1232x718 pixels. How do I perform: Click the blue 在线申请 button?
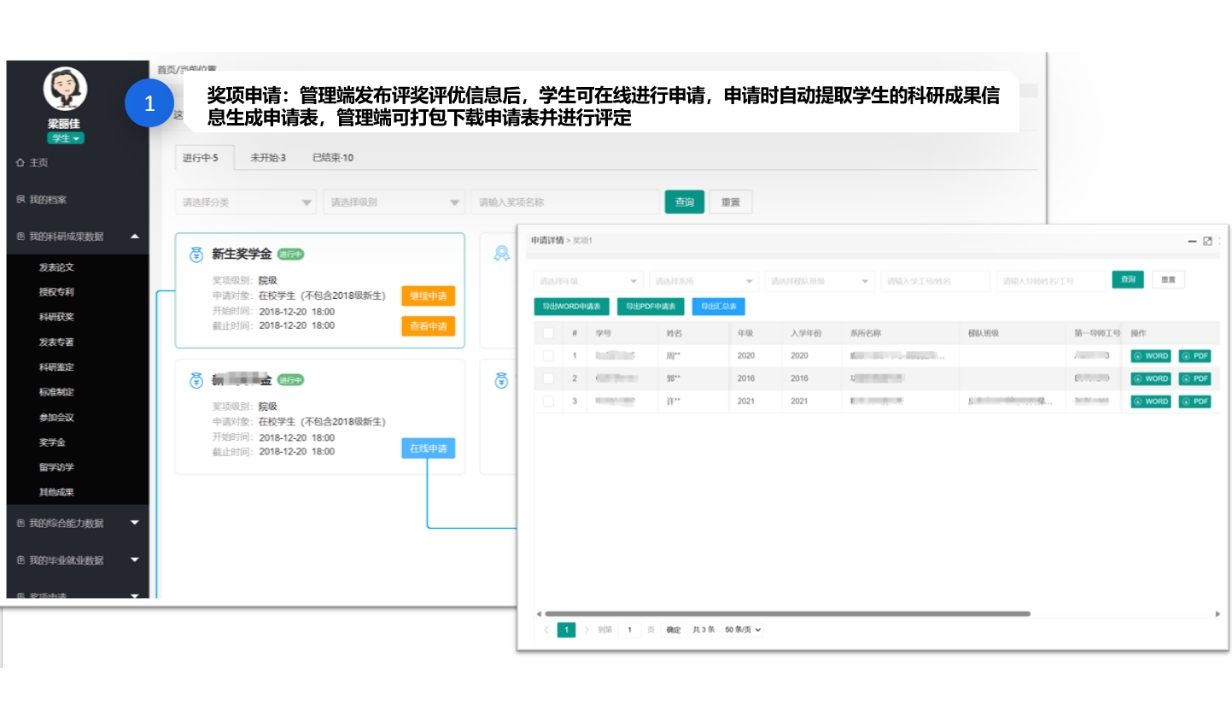point(428,448)
